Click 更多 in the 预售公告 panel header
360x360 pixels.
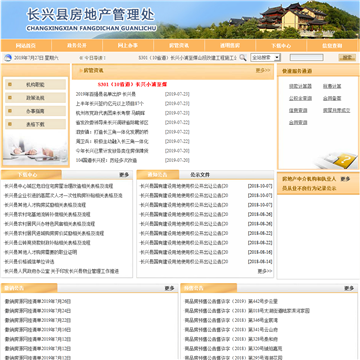click(x=349, y=288)
